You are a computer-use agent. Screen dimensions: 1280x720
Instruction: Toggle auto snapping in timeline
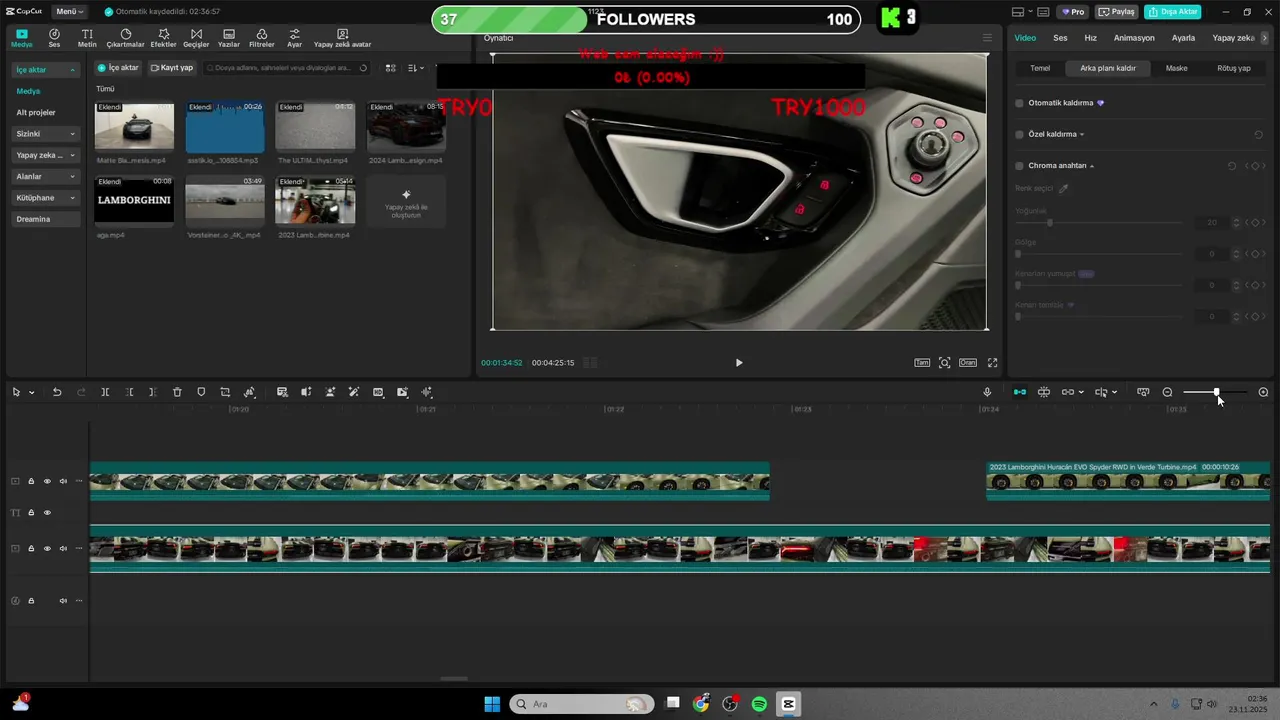pos(1044,392)
